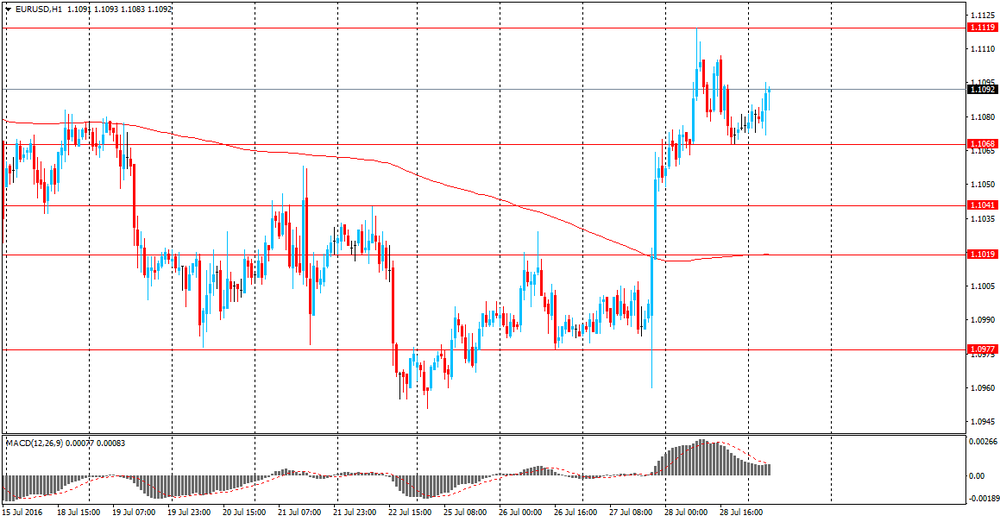
Task: Click the 1.1080 price scale value
Action: (x=983, y=117)
